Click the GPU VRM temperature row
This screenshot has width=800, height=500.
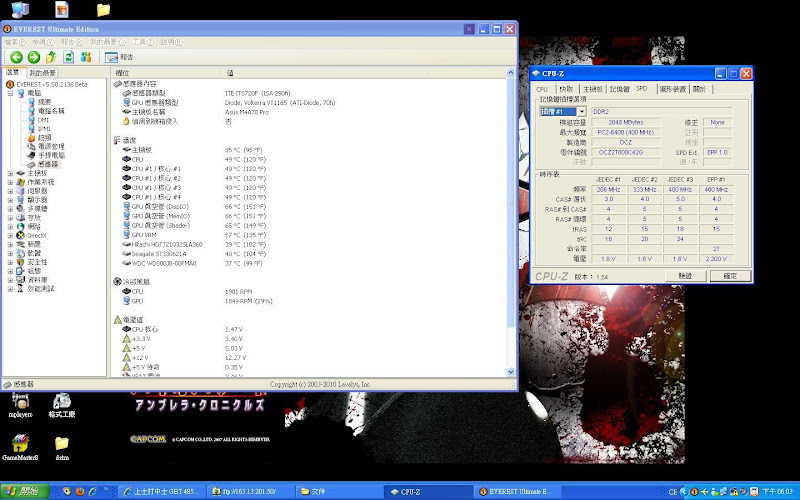[x=194, y=235]
